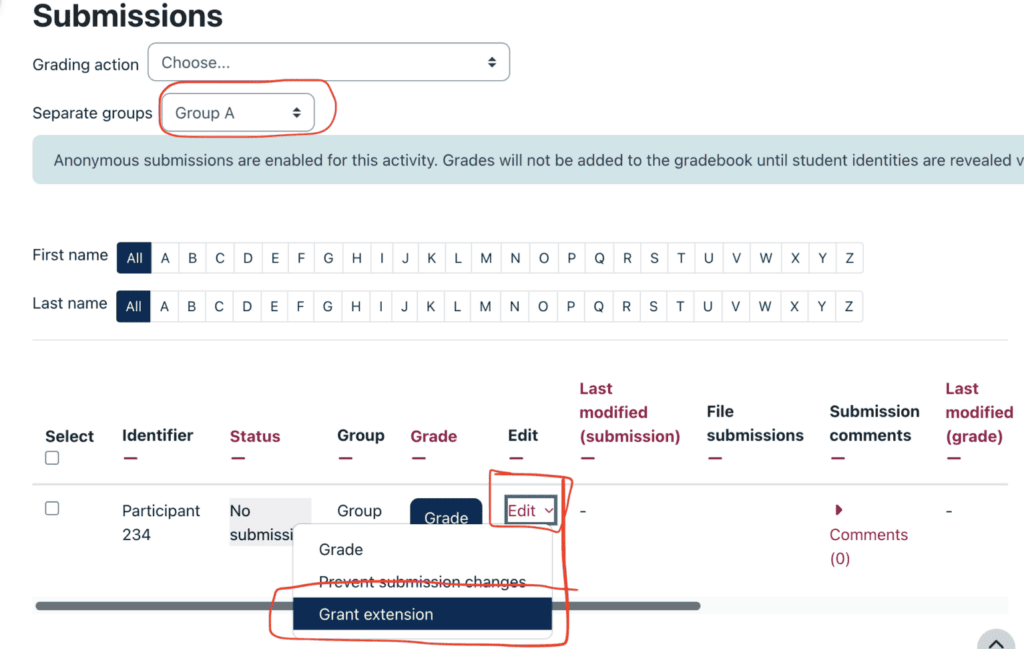This screenshot has width=1024, height=649.
Task: Check the Participant 234 row checkbox
Action: tap(52, 508)
